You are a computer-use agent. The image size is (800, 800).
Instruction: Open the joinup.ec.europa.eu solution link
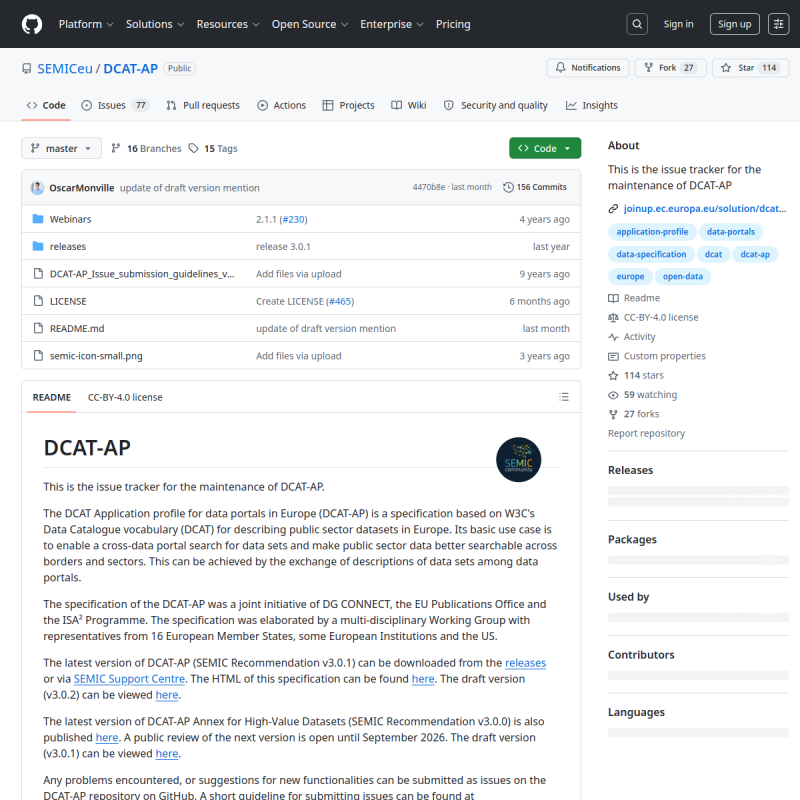(x=705, y=208)
